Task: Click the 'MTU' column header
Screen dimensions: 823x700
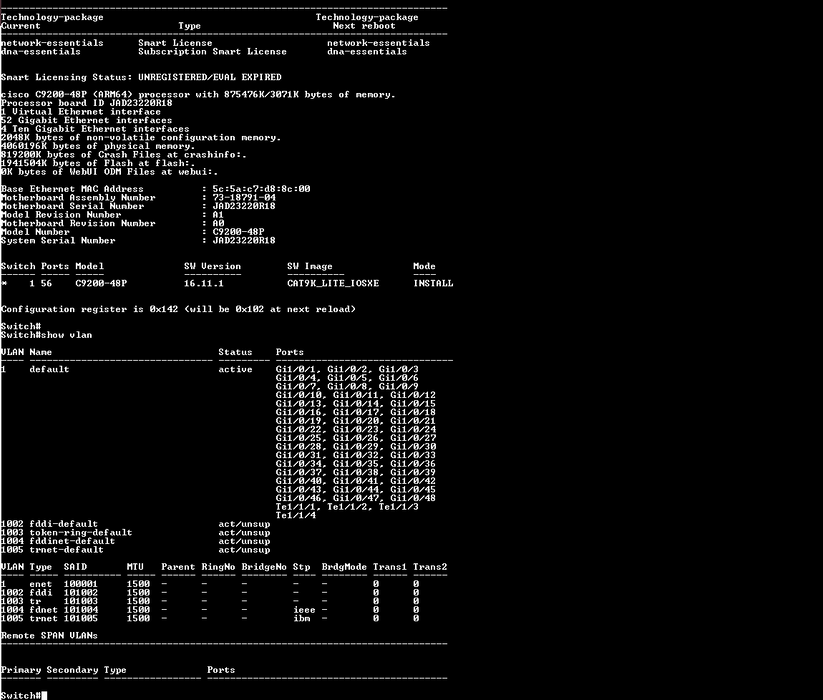Action: 135,567
